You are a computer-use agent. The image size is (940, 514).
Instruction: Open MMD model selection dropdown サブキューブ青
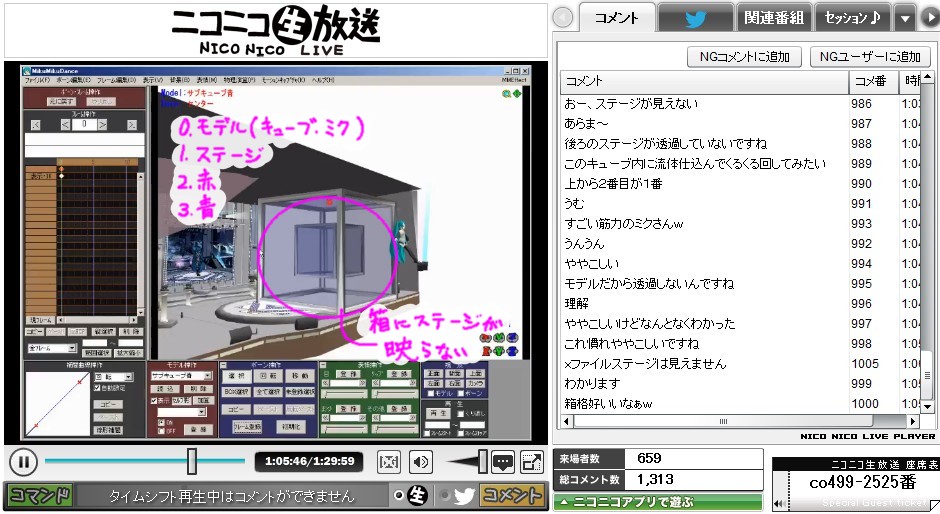click(181, 376)
